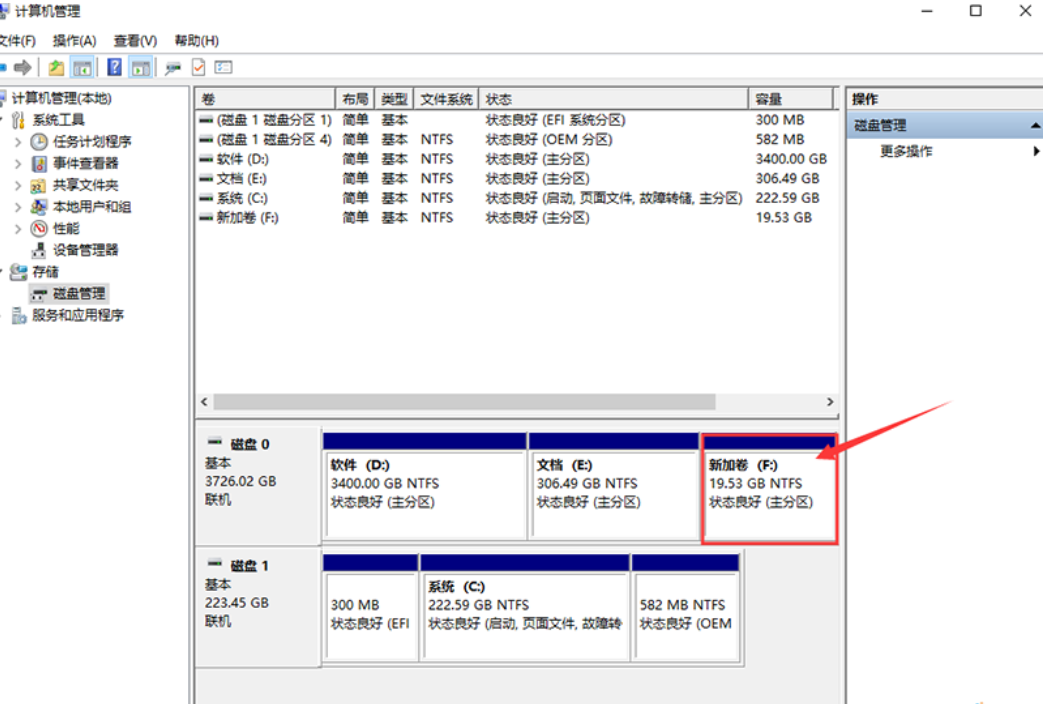Click the volume list's left scroll arrow

pyautogui.click(x=204, y=402)
